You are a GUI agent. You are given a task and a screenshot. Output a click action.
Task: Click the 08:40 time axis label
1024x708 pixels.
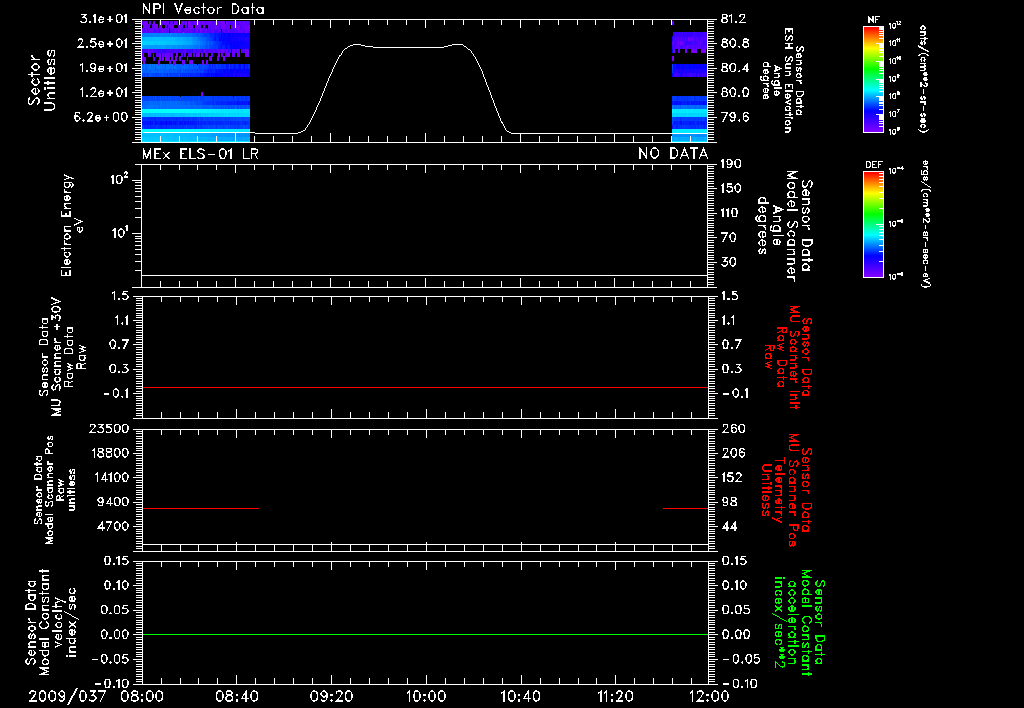click(x=236, y=696)
